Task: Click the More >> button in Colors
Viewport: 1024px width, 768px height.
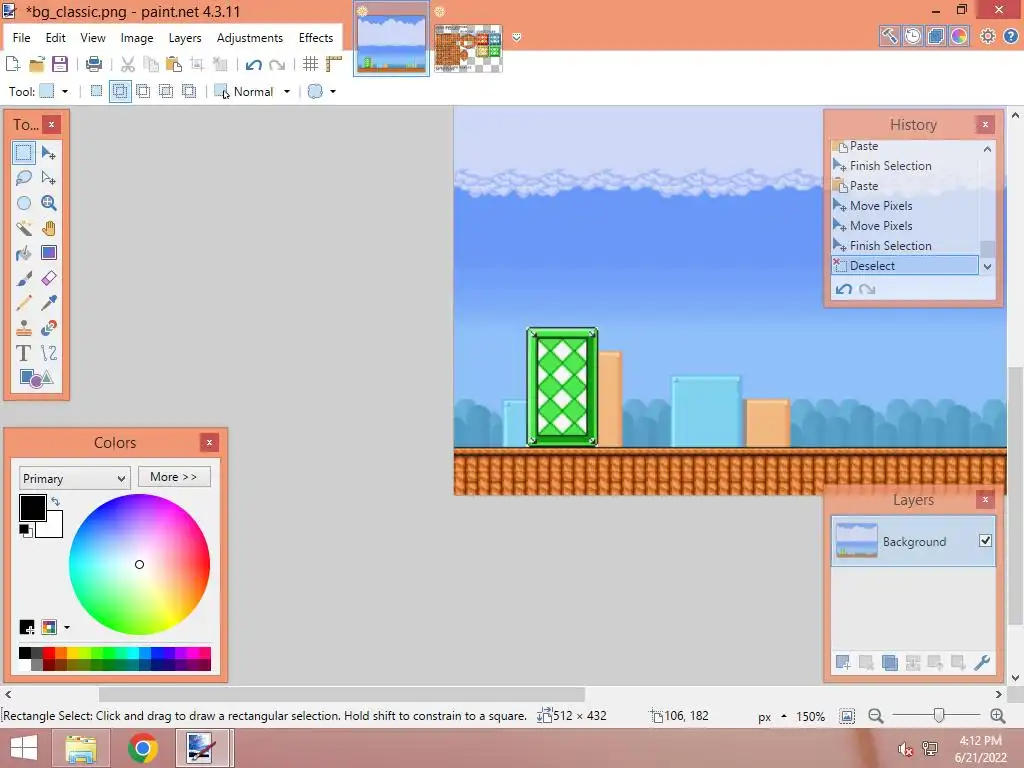Action: pyautogui.click(x=174, y=477)
